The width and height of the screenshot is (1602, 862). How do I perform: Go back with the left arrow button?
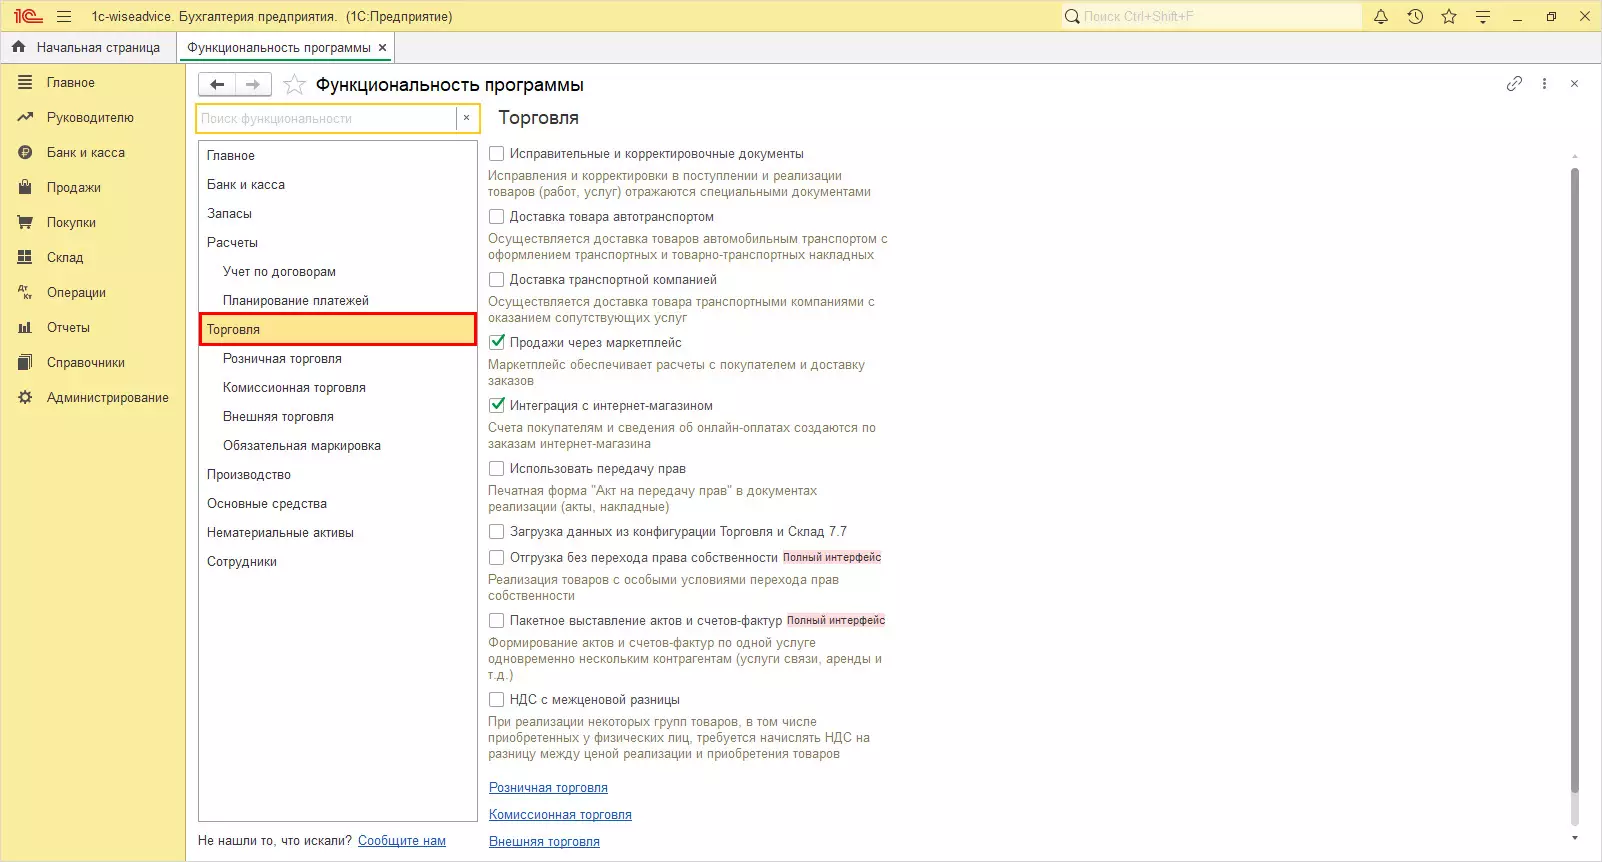tap(217, 85)
